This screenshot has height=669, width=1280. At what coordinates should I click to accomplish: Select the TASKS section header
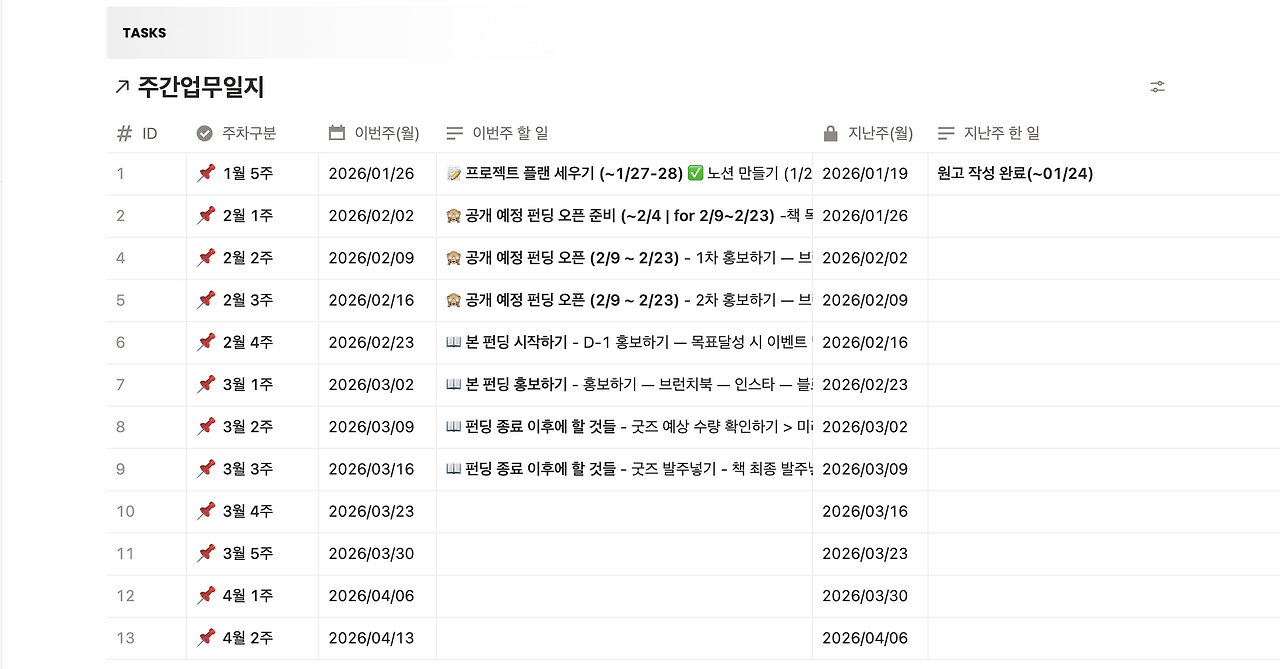coord(144,32)
